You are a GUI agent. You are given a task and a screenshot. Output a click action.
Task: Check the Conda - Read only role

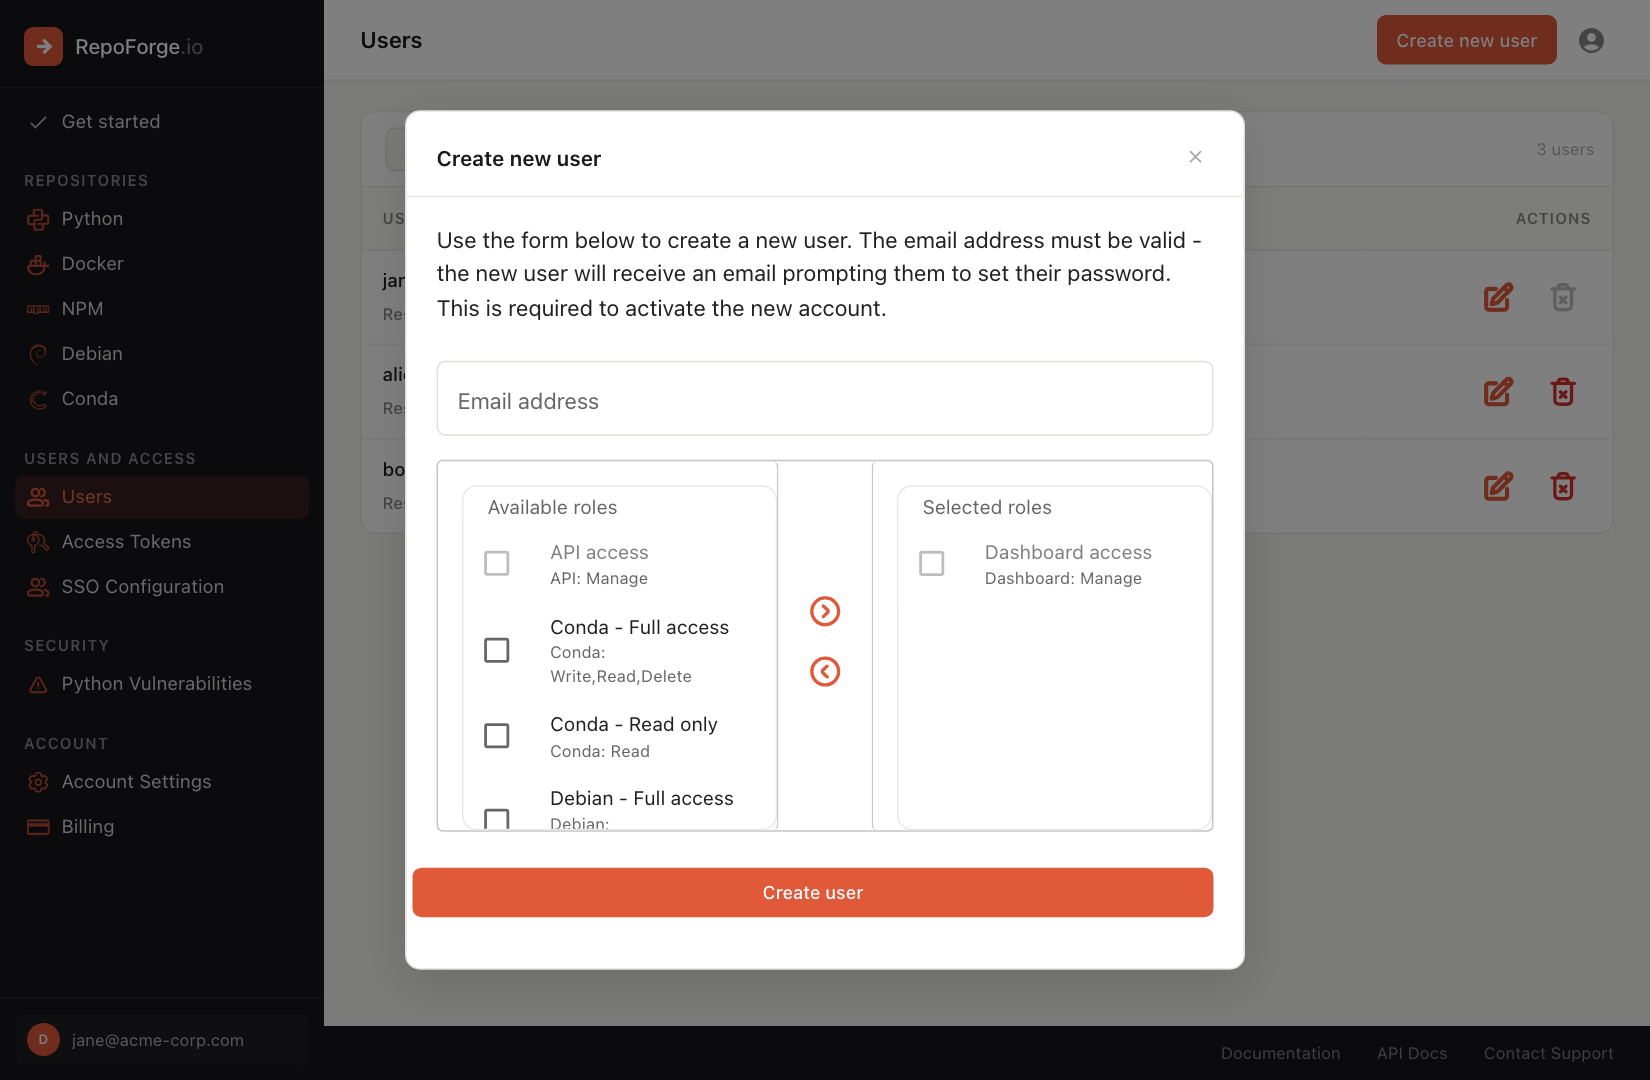pyautogui.click(x=497, y=736)
